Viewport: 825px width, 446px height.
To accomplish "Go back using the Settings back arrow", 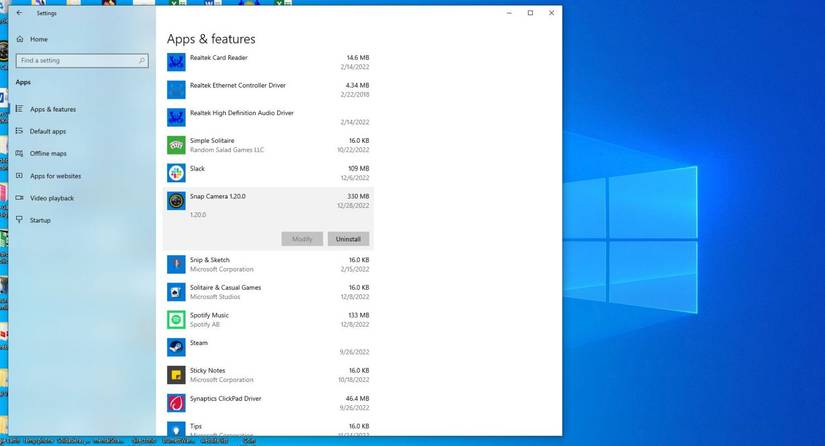I will click(20, 13).
